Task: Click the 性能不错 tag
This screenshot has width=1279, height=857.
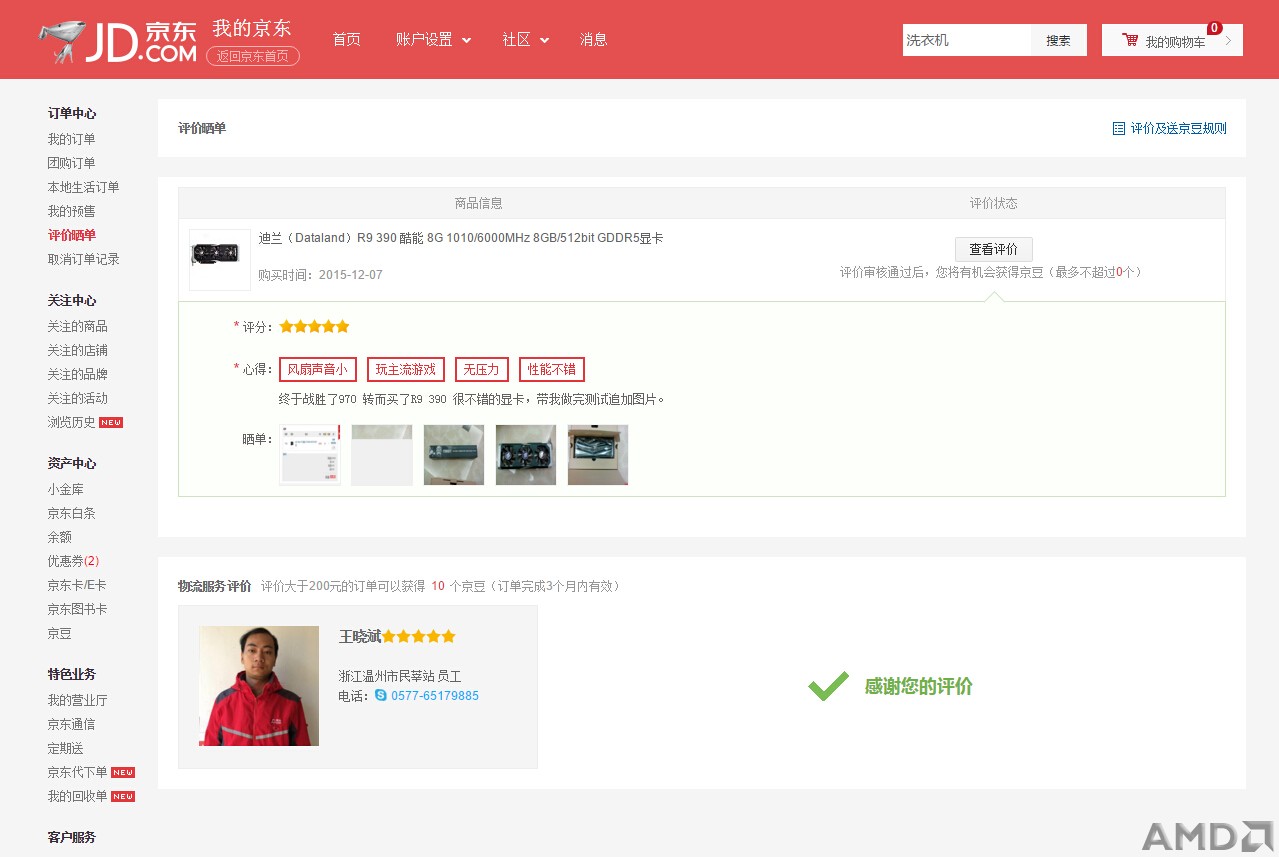Action: click(x=552, y=369)
